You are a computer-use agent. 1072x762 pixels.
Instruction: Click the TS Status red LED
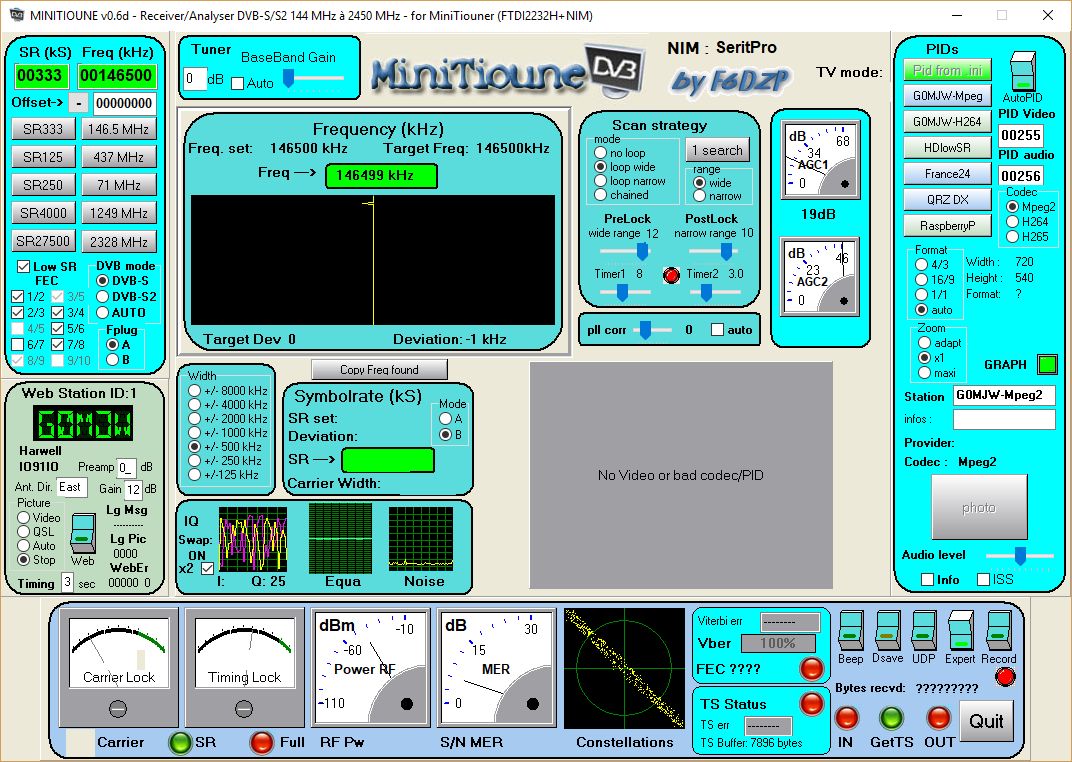pyautogui.click(x=812, y=703)
